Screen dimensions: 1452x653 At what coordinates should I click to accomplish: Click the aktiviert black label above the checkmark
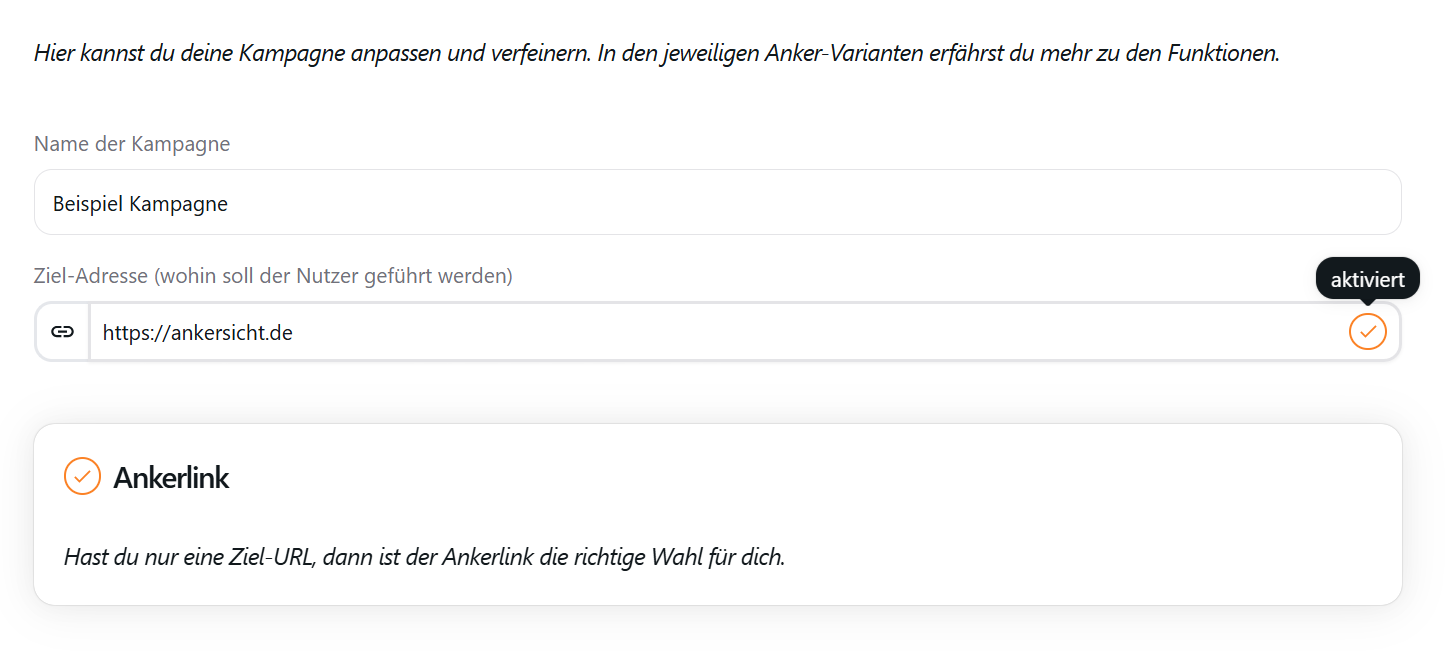tap(1367, 278)
